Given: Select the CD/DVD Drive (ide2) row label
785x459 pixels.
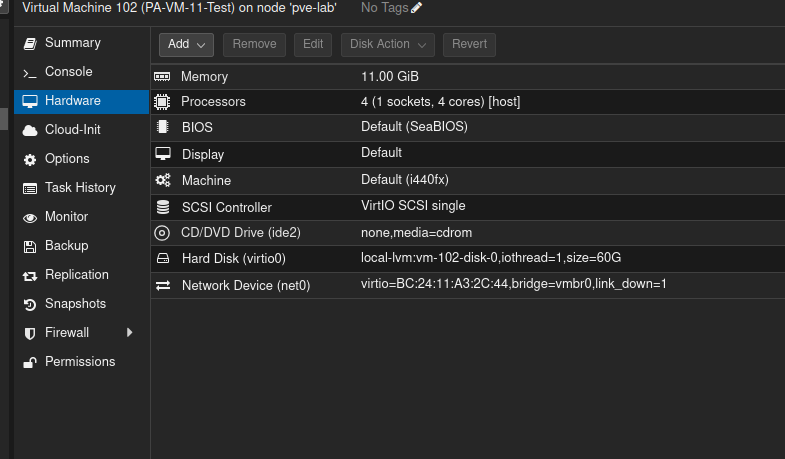Looking at the screenshot, I should [241, 233].
